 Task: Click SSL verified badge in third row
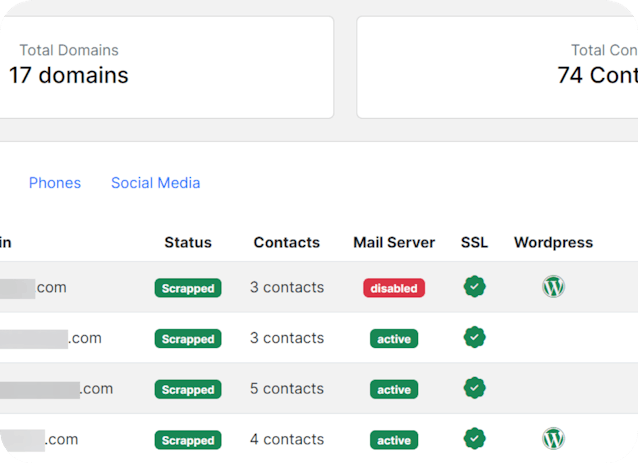point(475,388)
